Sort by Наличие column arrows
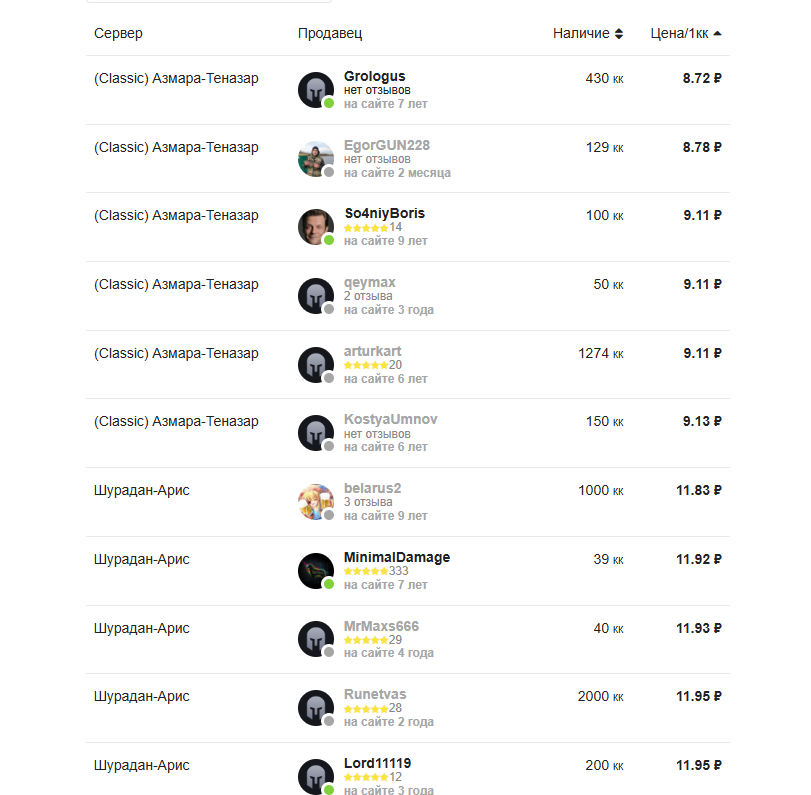Viewport: 811px width, 795px height. [618, 34]
